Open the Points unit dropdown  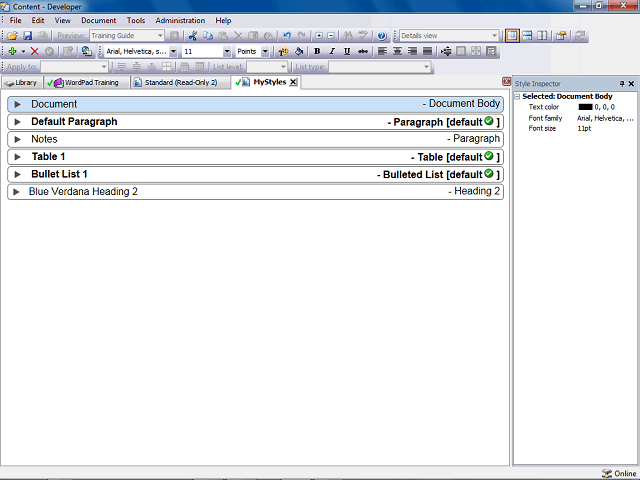(265, 51)
